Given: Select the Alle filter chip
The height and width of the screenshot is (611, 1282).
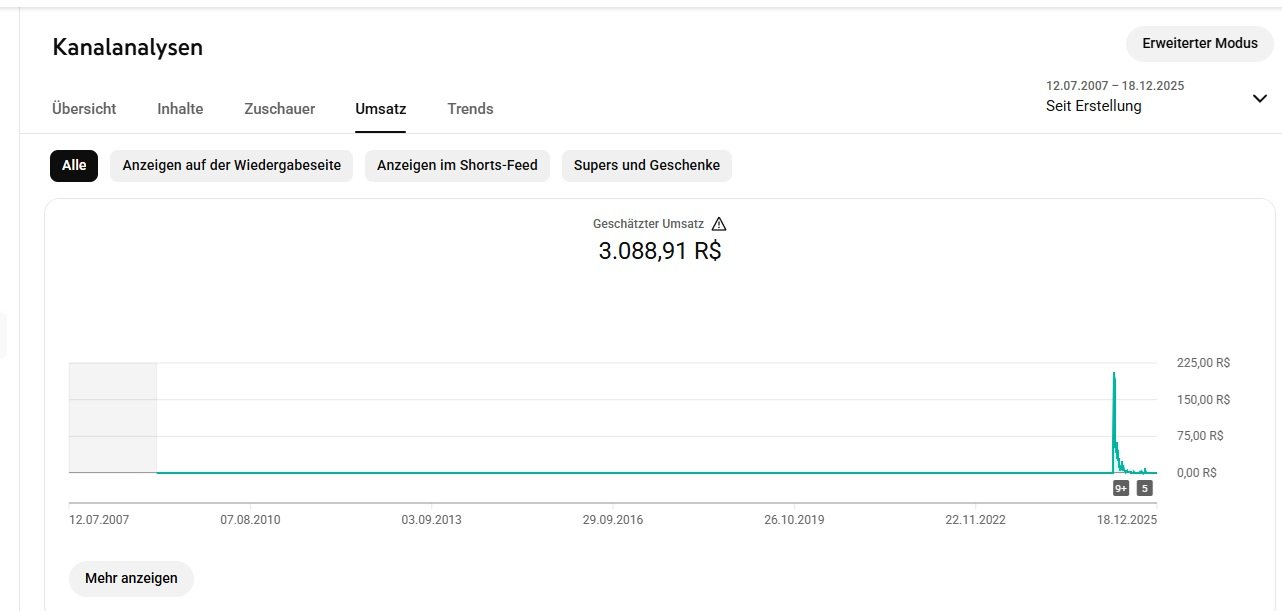Looking at the screenshot, I should pyautogui.click(x=74, y=166).
